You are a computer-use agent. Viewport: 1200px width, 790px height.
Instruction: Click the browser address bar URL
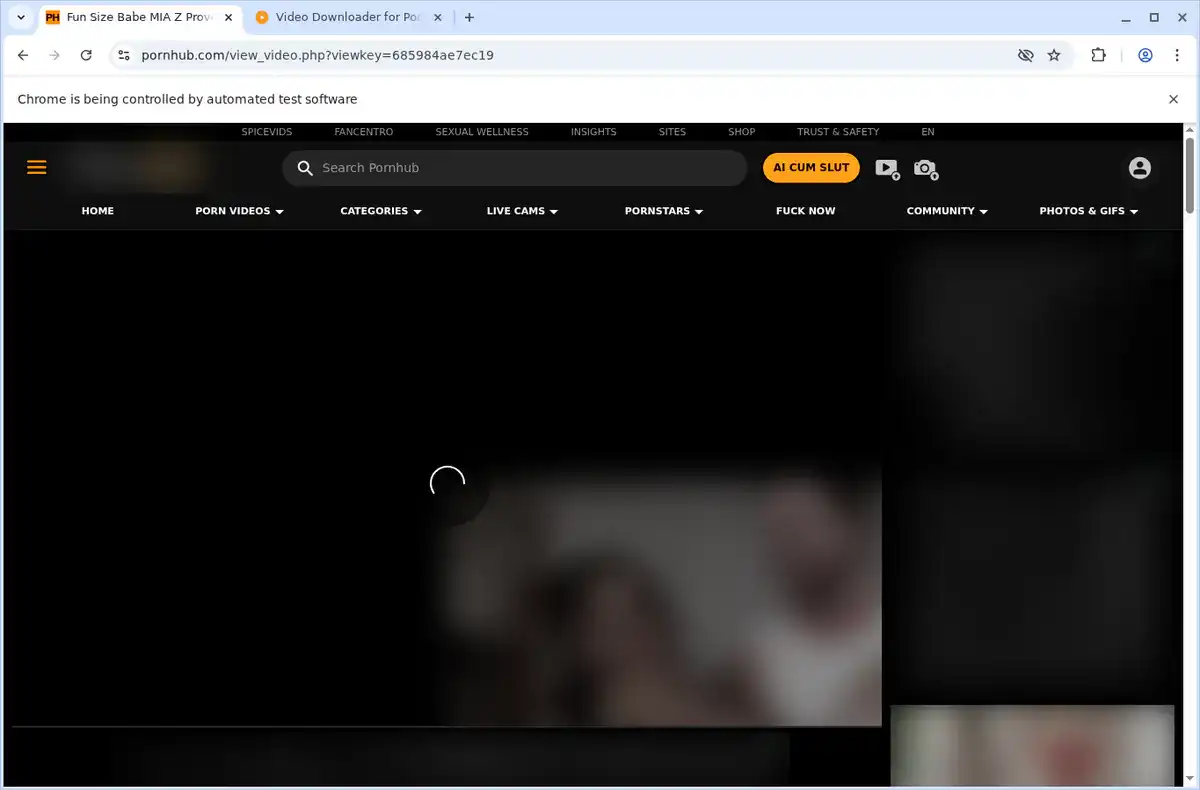(318, 55)
